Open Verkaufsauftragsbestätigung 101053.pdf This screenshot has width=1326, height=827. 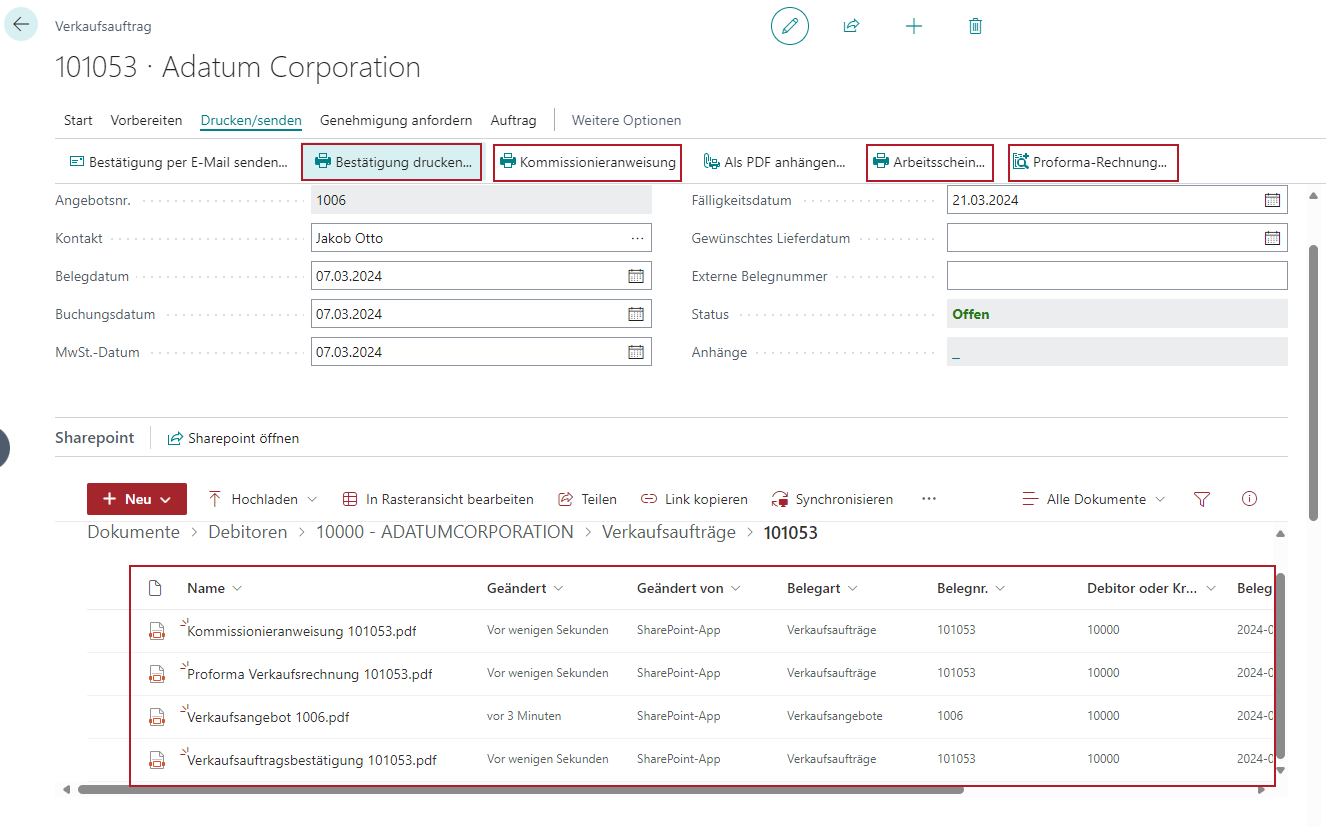(312, 760)
